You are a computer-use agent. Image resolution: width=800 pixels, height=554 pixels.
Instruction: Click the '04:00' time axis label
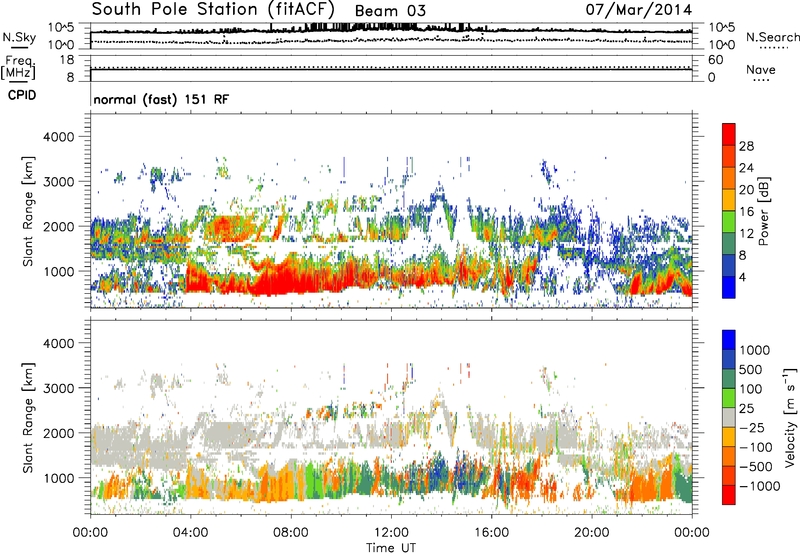click(x=191, y=533)
